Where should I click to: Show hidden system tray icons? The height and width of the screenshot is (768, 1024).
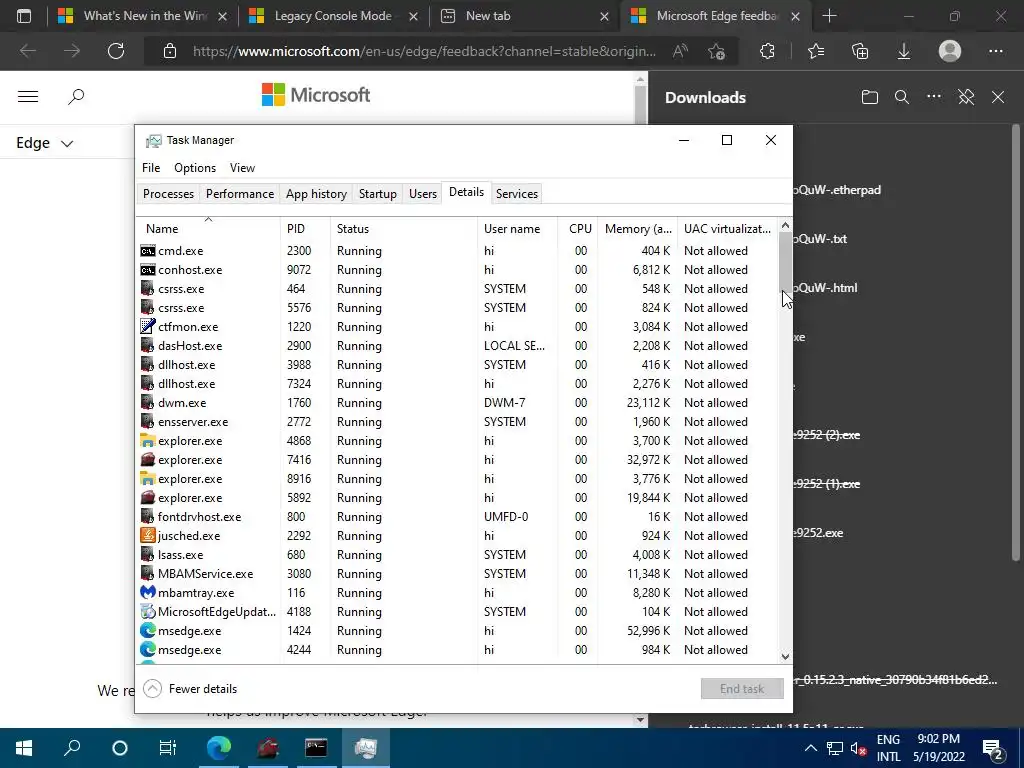click(x=810, y=748)
